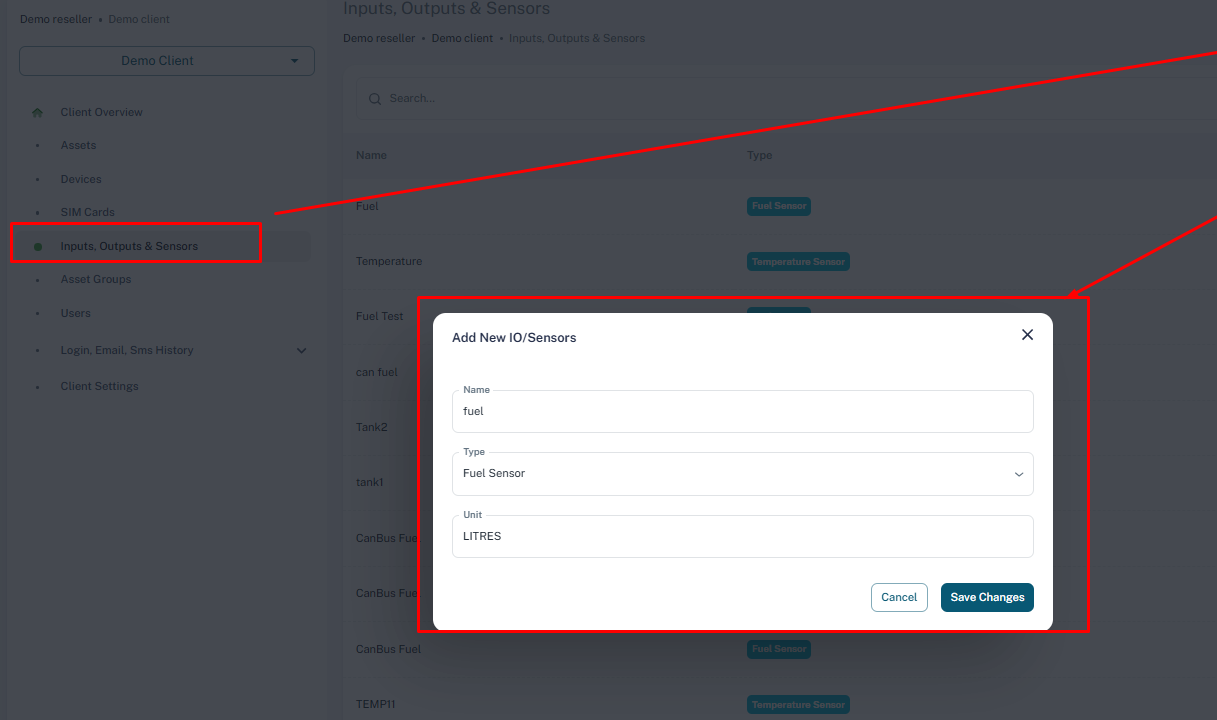
Task: Select SIM Cards menu item
Action: tap(87, 213)
